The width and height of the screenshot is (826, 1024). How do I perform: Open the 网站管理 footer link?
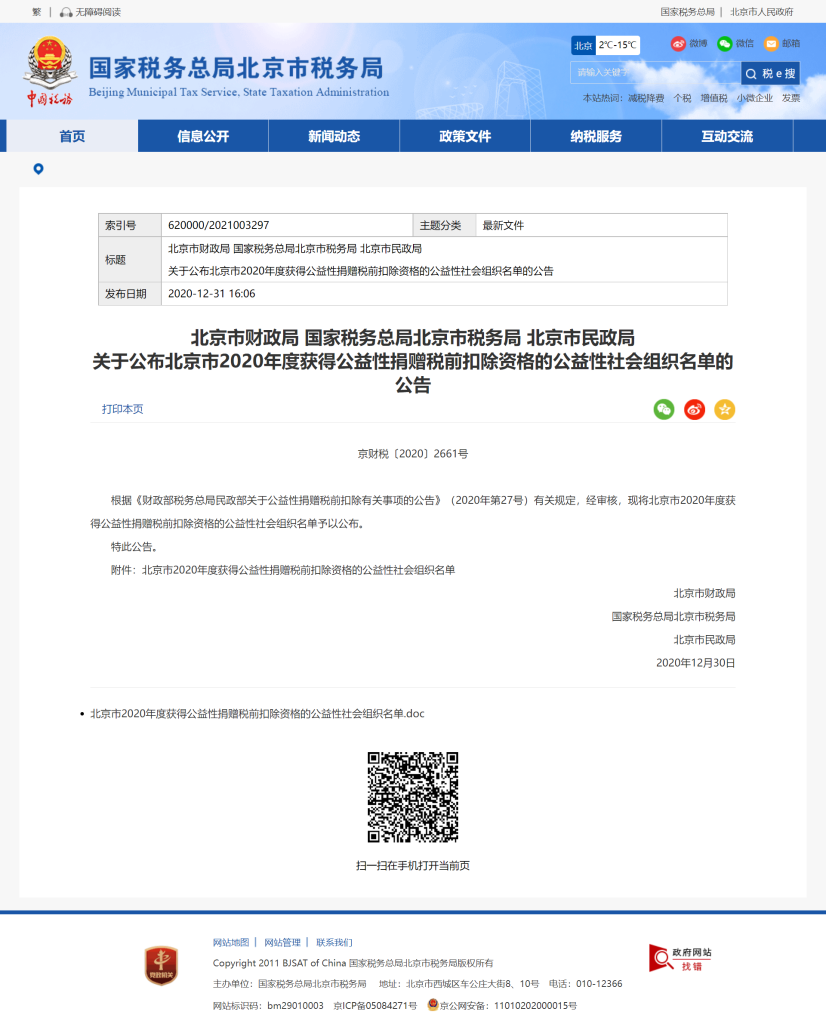click(x=282, y=942)
